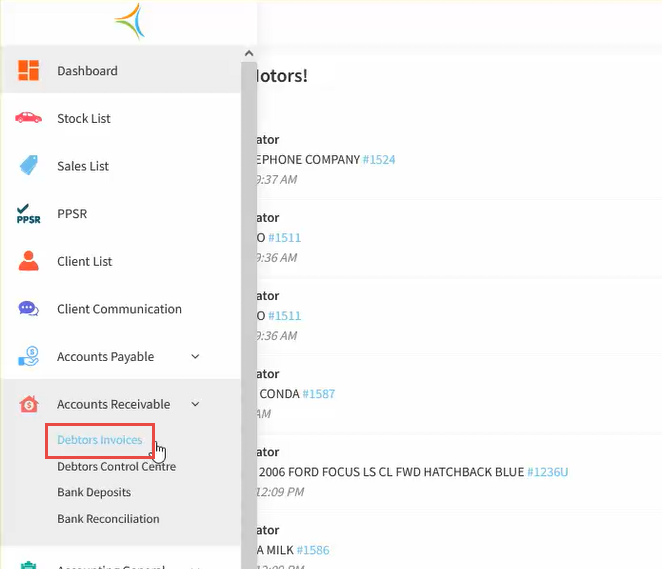Click the PPSR checkmark icon
Screen dimensions: 662x569
click(28, 214)
